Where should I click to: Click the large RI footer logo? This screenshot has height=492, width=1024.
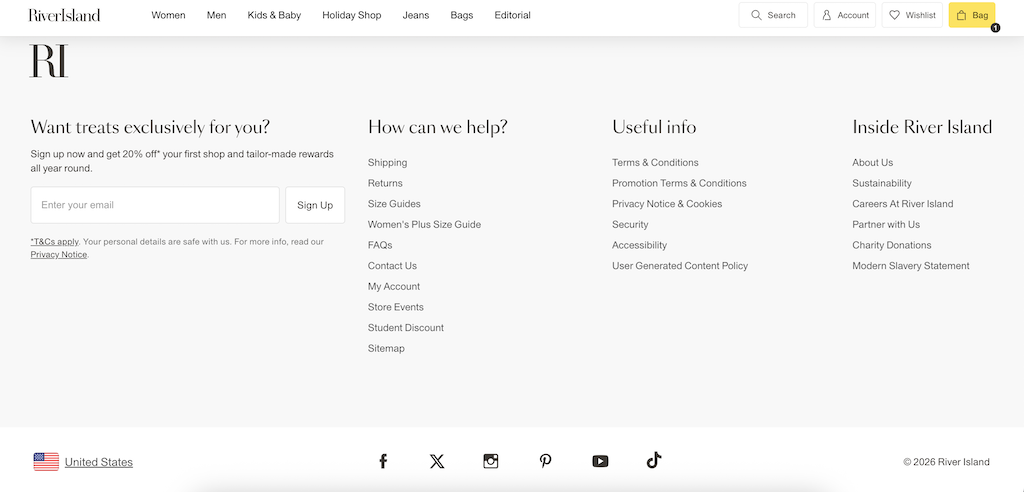point(49,61)
